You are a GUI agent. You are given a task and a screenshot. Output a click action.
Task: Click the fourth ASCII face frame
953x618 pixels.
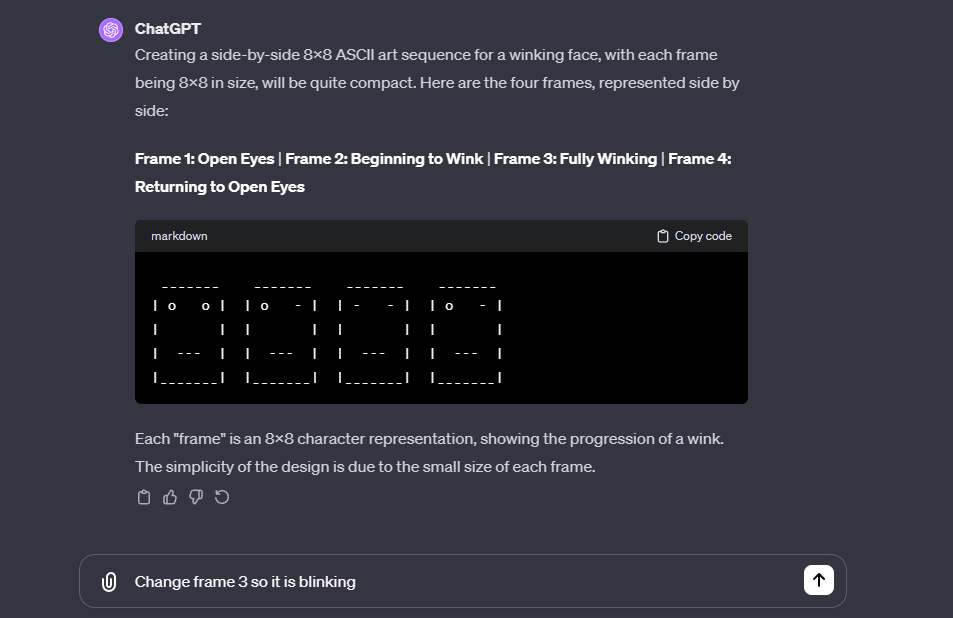point(466,333)
